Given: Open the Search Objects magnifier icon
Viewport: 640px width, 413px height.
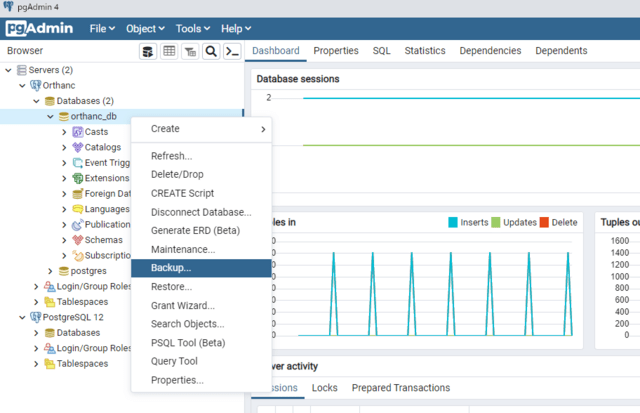Looking at the screenshot, I should (x=211, y=51).
